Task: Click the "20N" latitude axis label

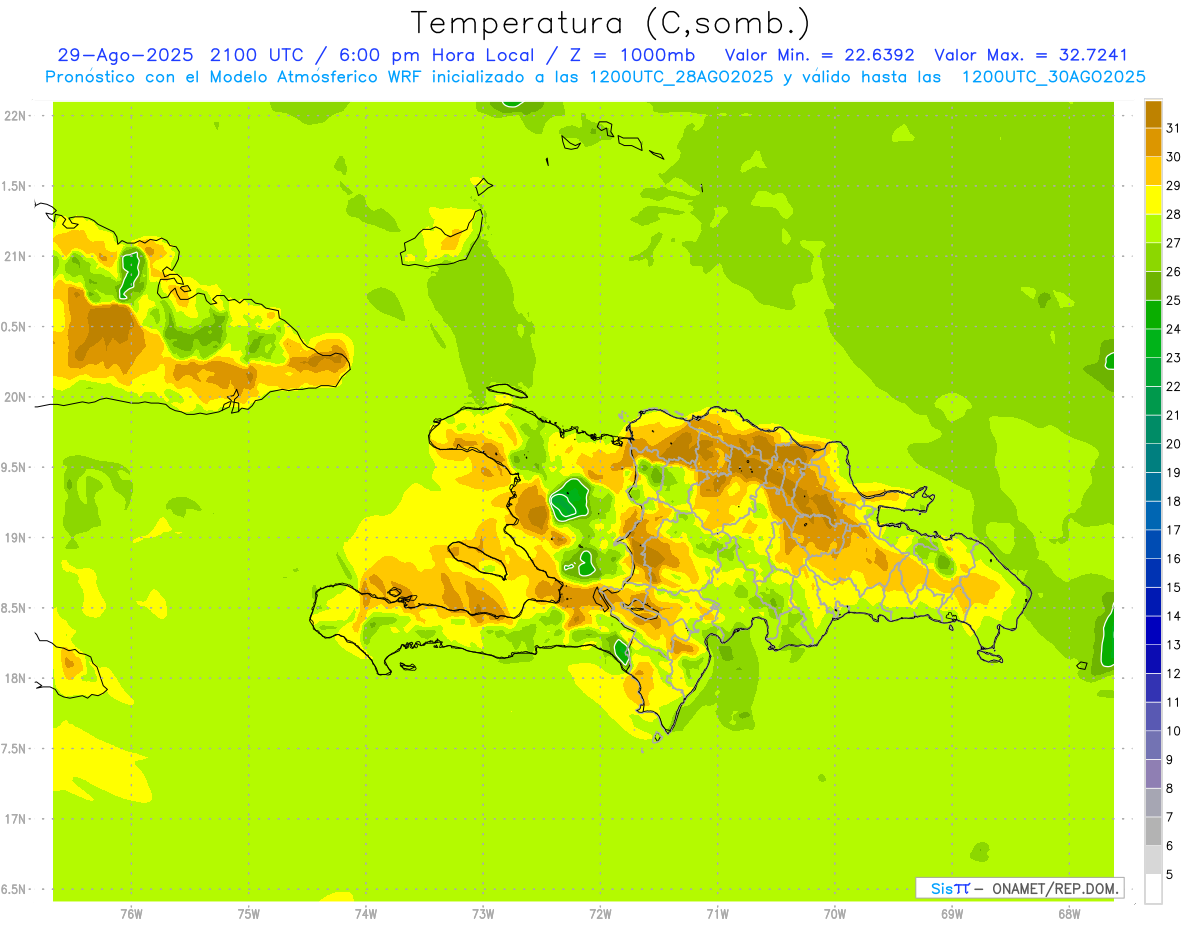Action: pos(15,397)
